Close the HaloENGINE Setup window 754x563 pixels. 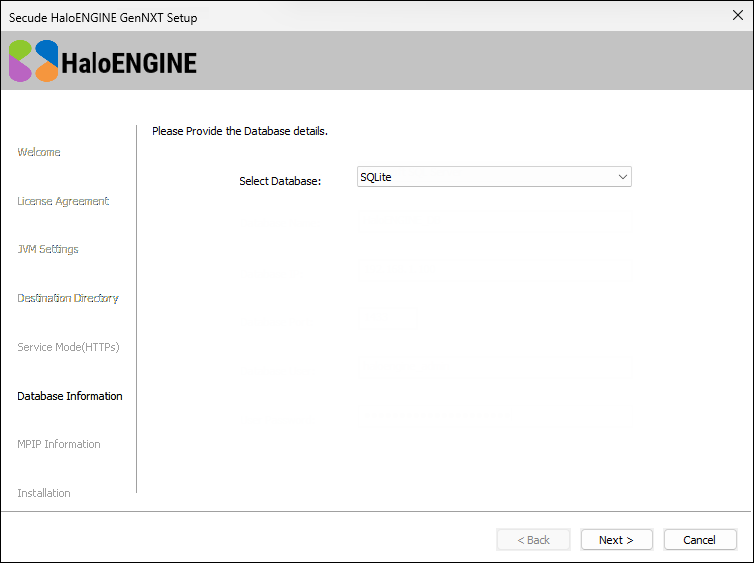738,15
